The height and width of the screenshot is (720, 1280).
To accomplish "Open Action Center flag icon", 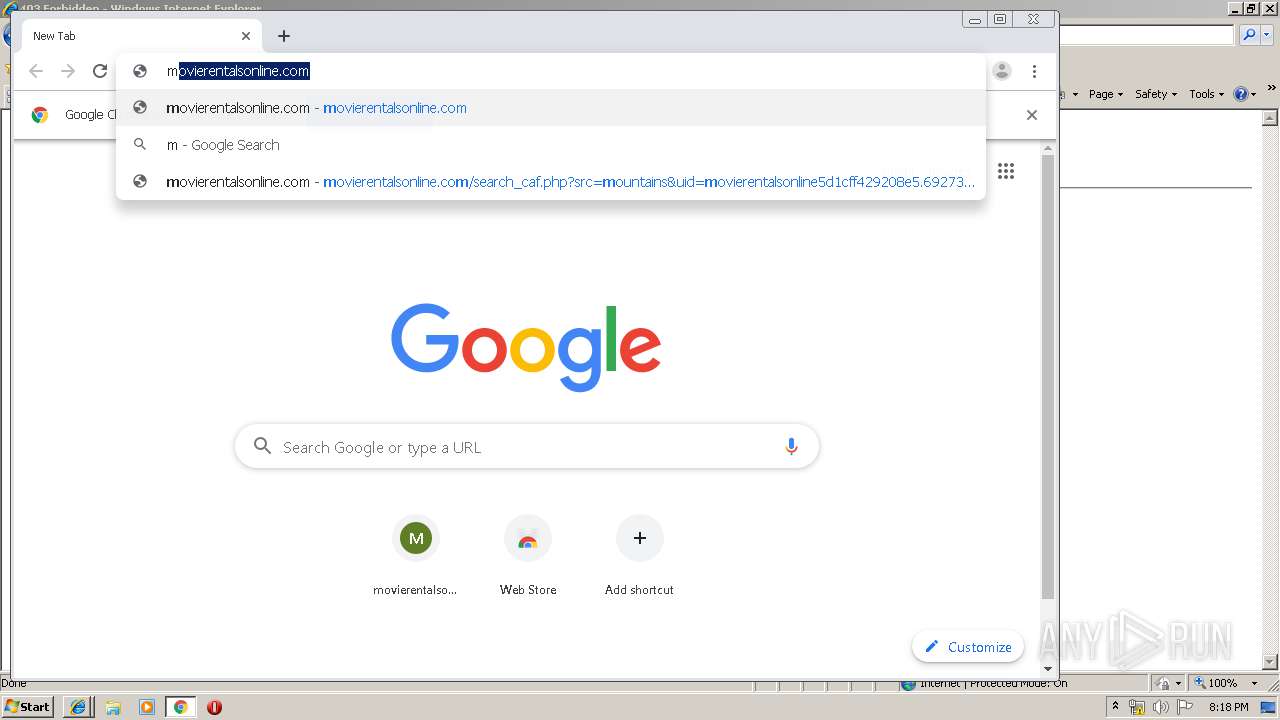I will click(1185, 707).
